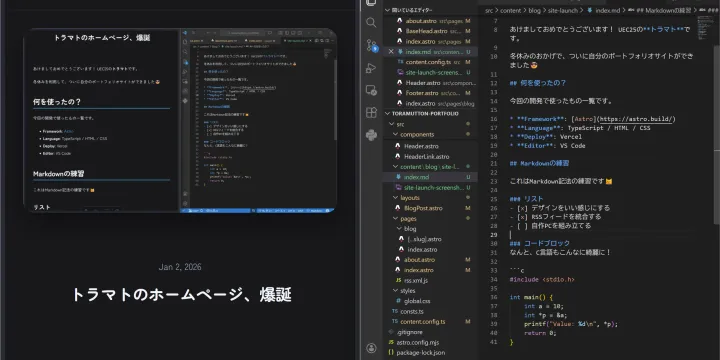The width and height of the screenshot is (720, 360).
Task: Click the Astro icon beside Footer.astro
Action: tap(399, 93)
